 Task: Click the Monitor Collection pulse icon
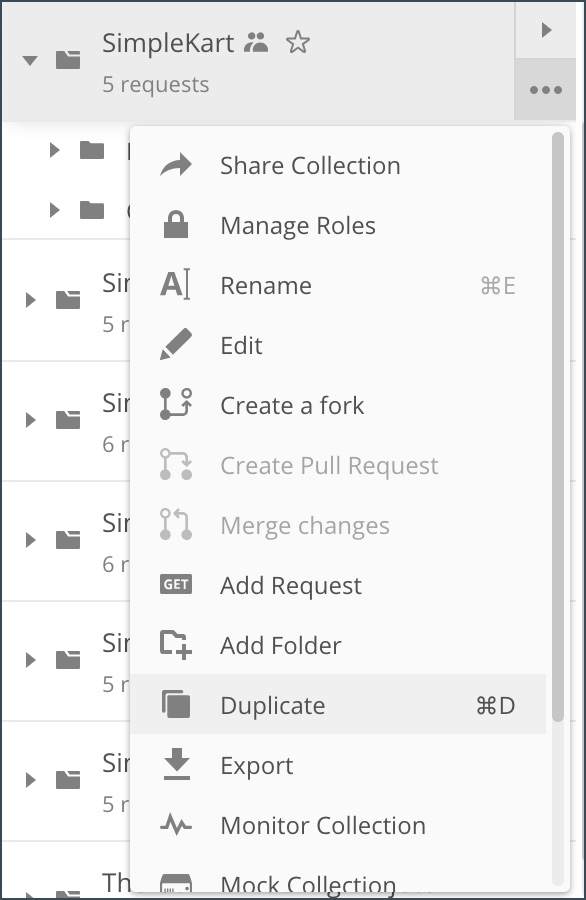click(x=176, y=825)
